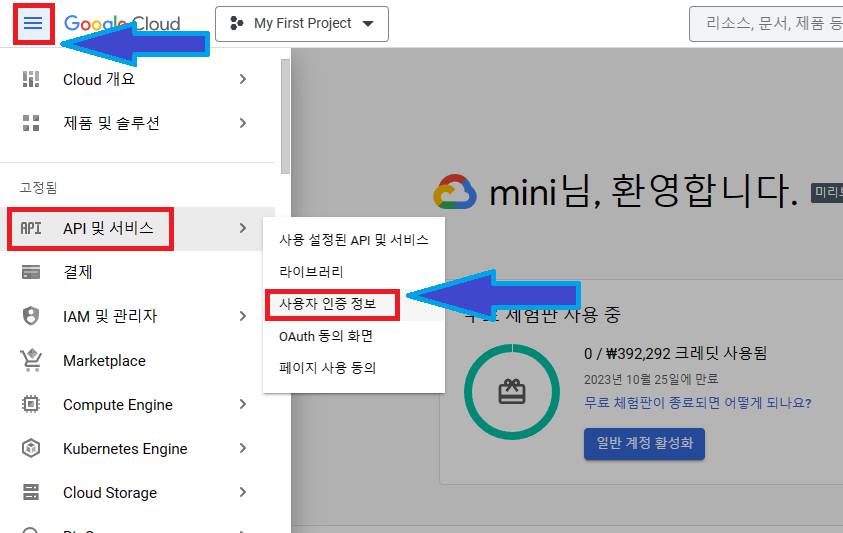Choose 라이브러리 in the API submenu
This screenshot has height=533, width=843.
[311, 272]
